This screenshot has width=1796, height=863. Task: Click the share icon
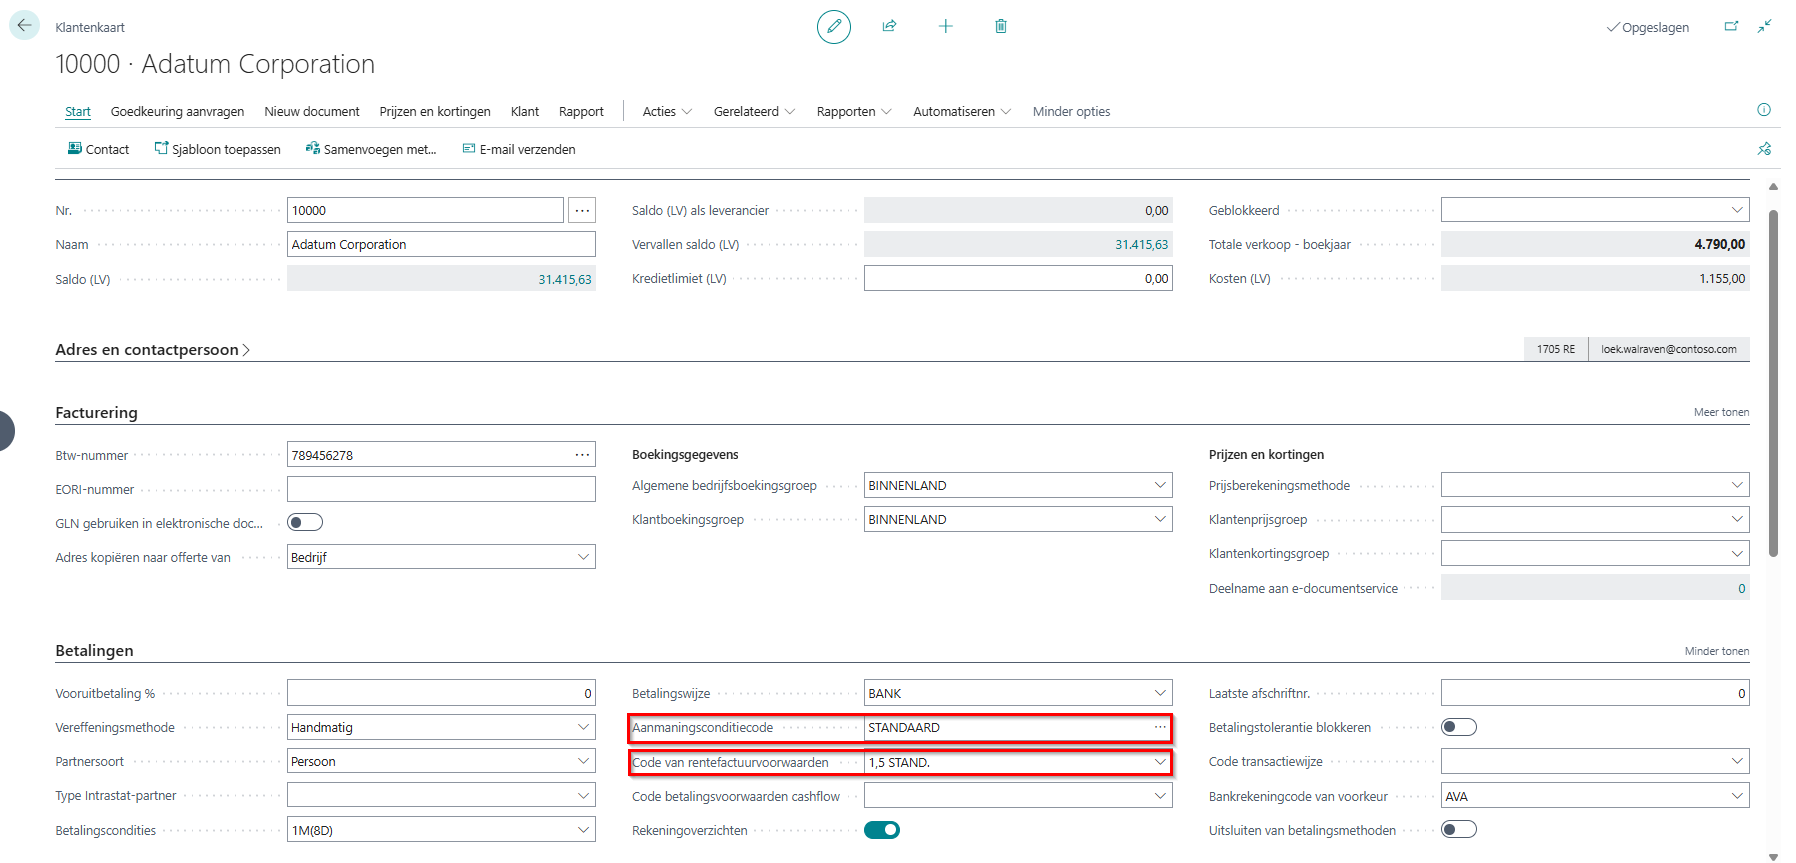889,27
